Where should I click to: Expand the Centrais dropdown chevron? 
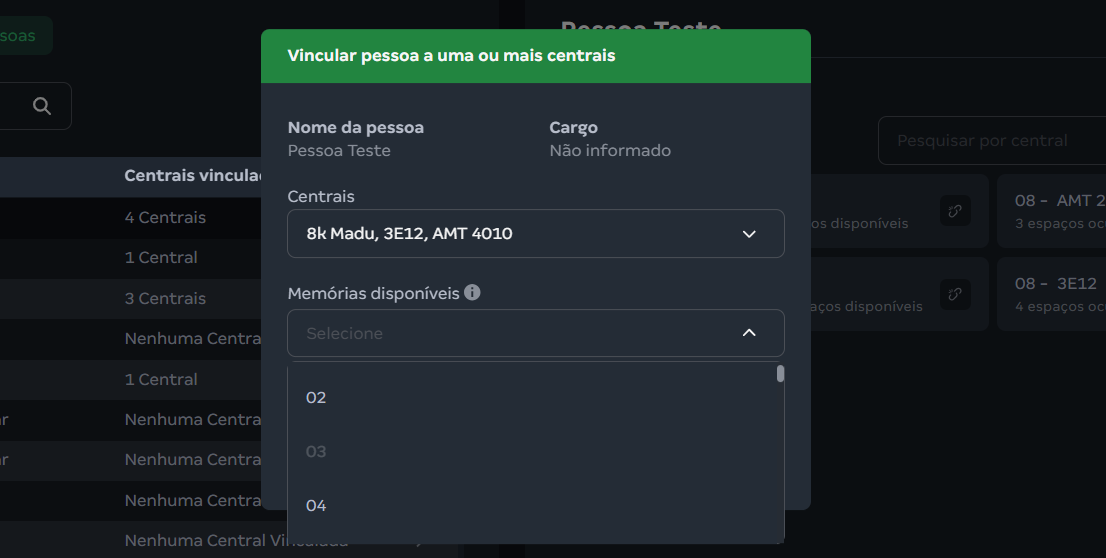pyautogui.click(x=749, y=234)
